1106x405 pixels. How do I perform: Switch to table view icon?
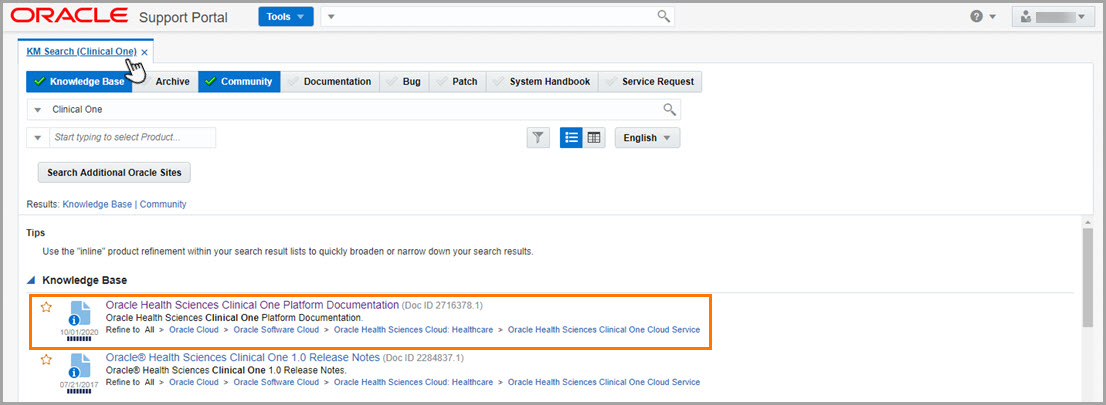point(594,138)
